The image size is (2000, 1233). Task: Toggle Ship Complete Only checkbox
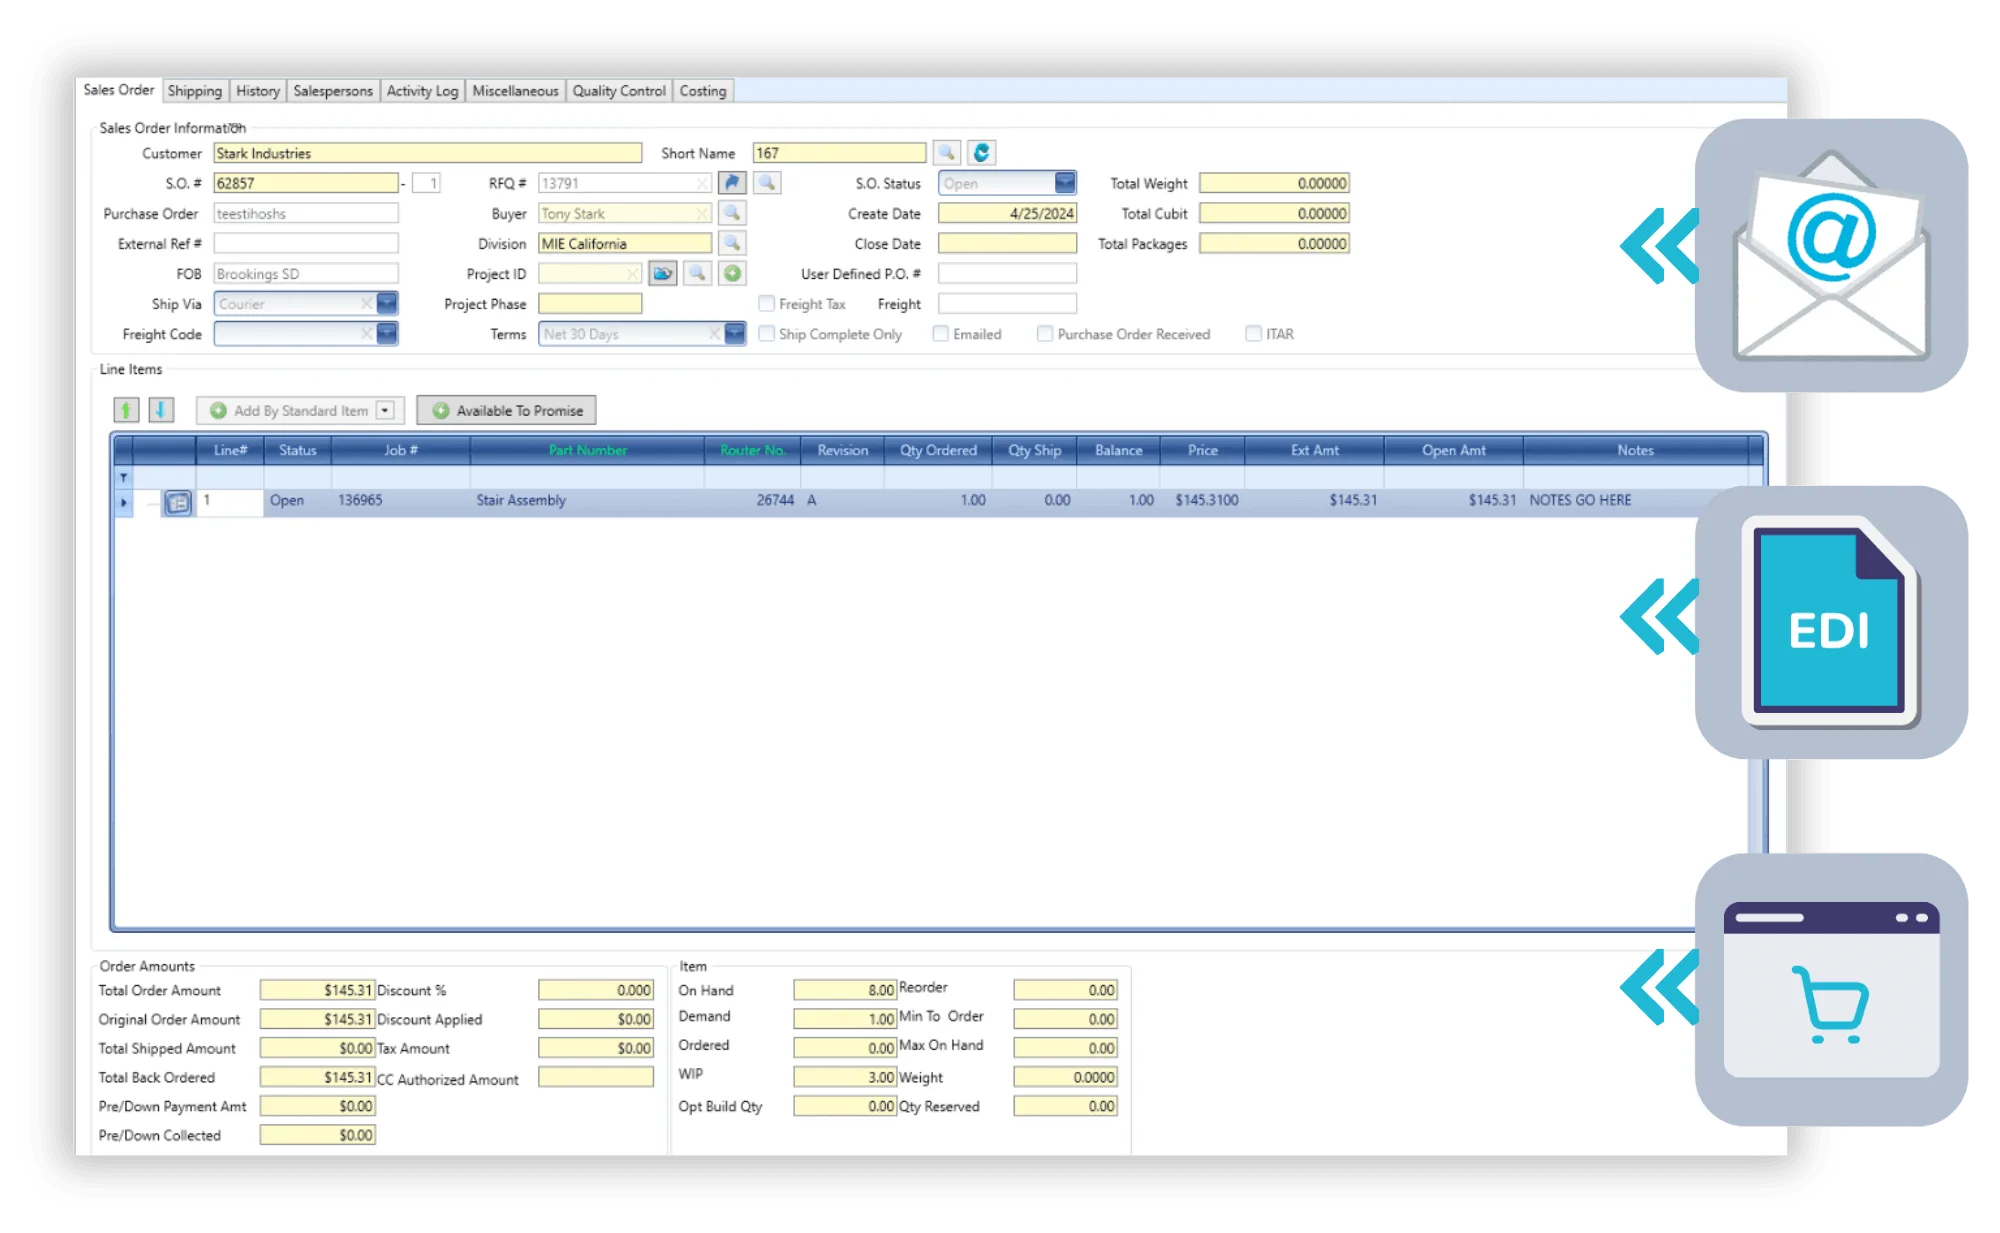(766, 333)
